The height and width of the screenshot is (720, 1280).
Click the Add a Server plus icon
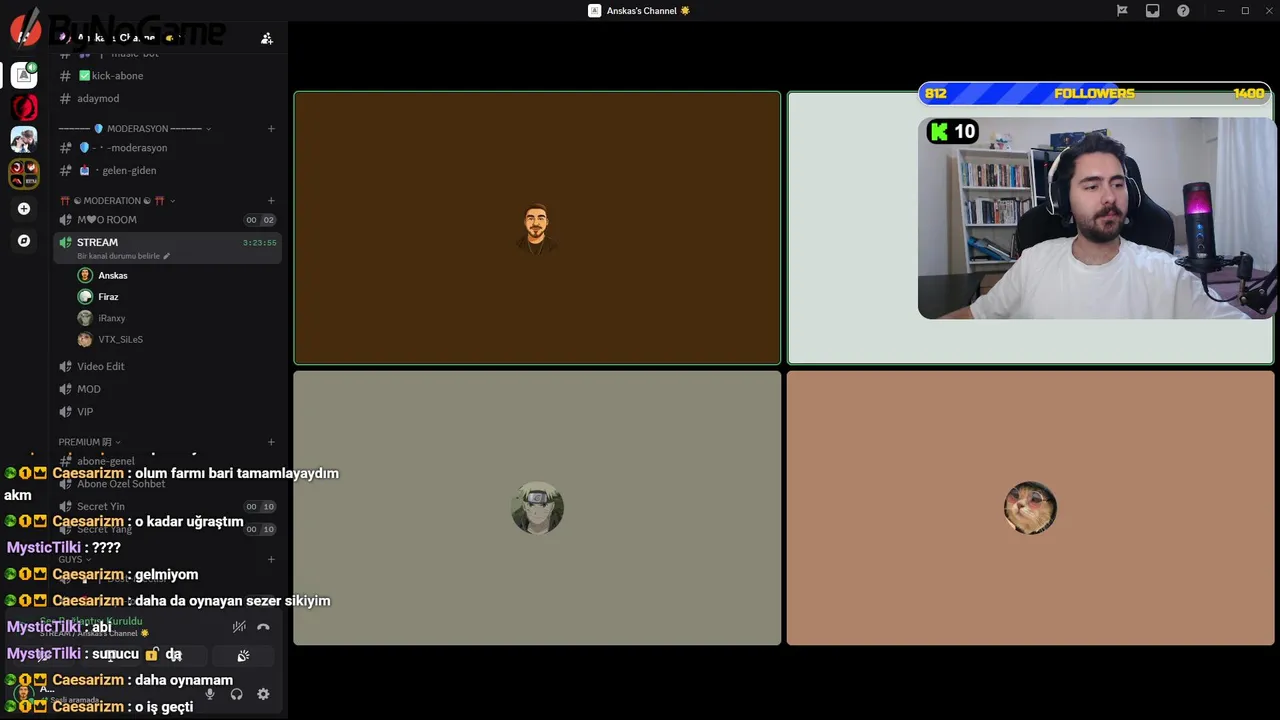[x=24, y=209]
